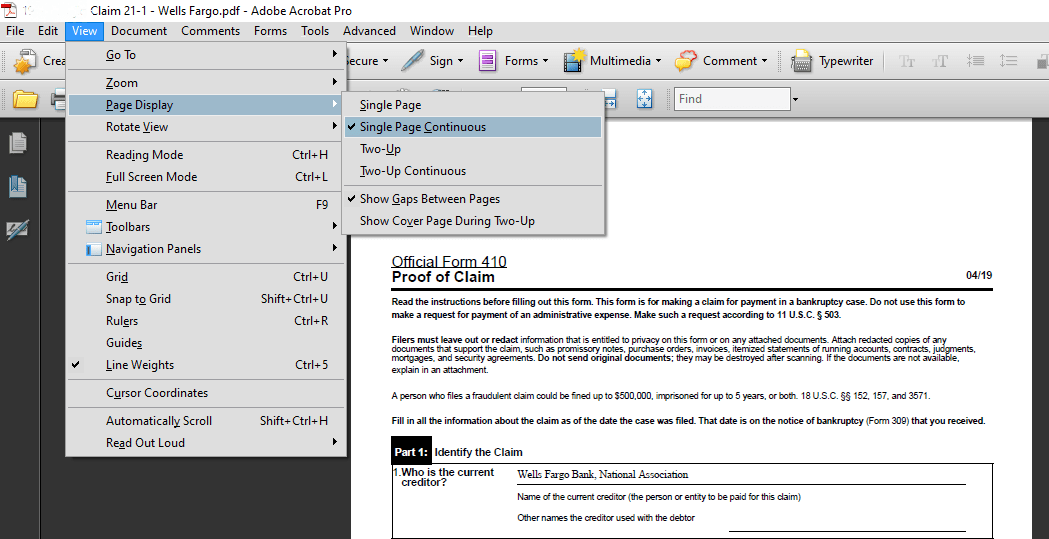This screenshot has height=539, width=1049.
Task: Open the Comment dropdown arrow
Action: click(x=765, y=61)
